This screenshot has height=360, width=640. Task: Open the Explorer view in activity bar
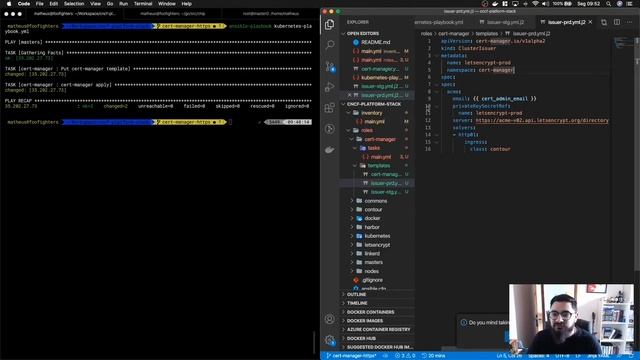pyautogui.click(x=329, y=24)
